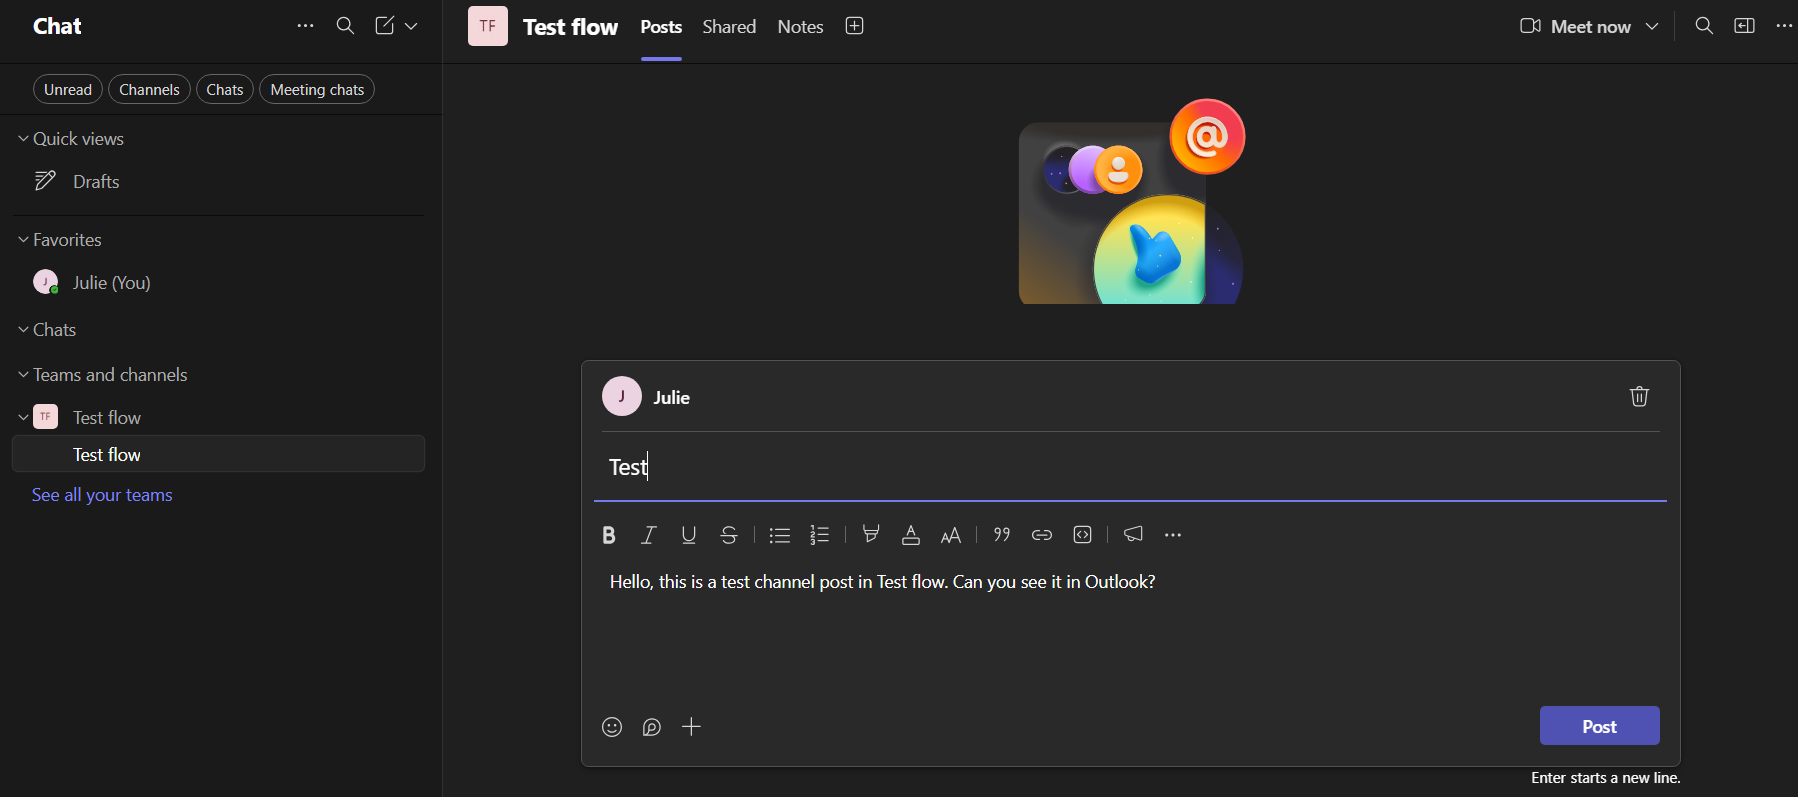This screenshot has height=797, width=1798.
Task: Switch to the Shared tab
Action: pyautogui.click(x=729, y=27)
